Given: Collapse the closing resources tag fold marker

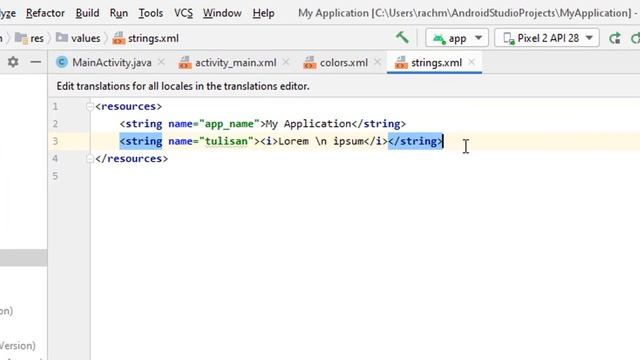Looking at the screenshot, I should [90, 159].
